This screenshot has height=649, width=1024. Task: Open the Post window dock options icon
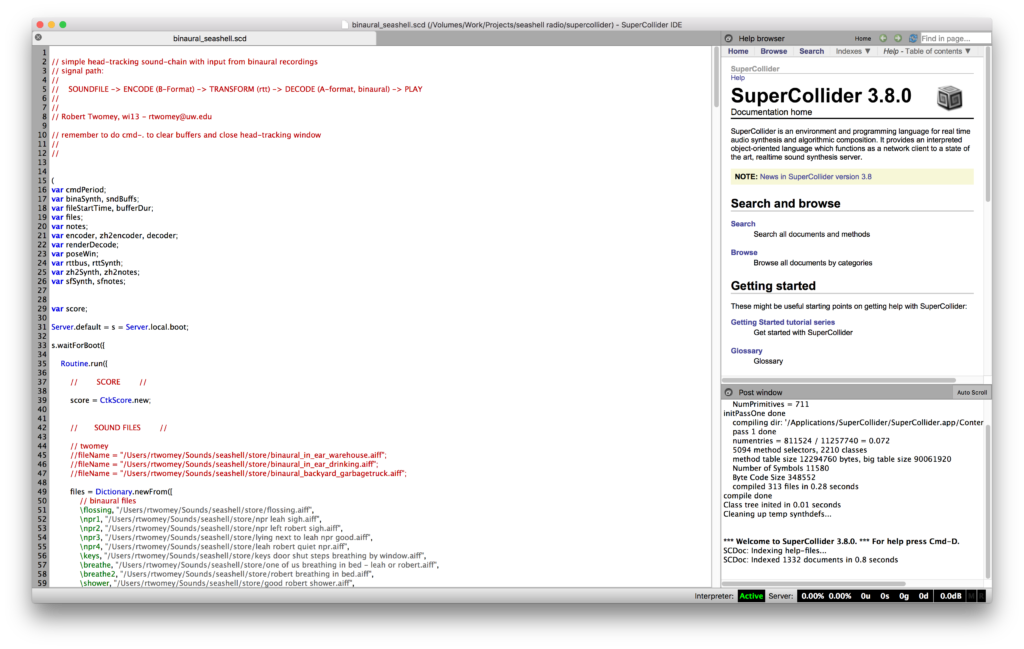[x=729, y=392]
